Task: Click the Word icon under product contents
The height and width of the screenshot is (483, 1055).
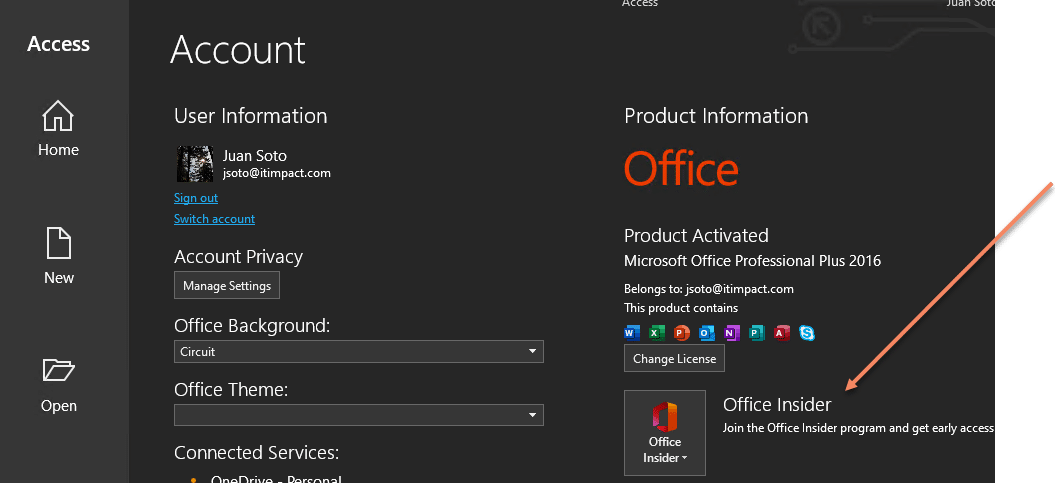Action: click(632, 332)
